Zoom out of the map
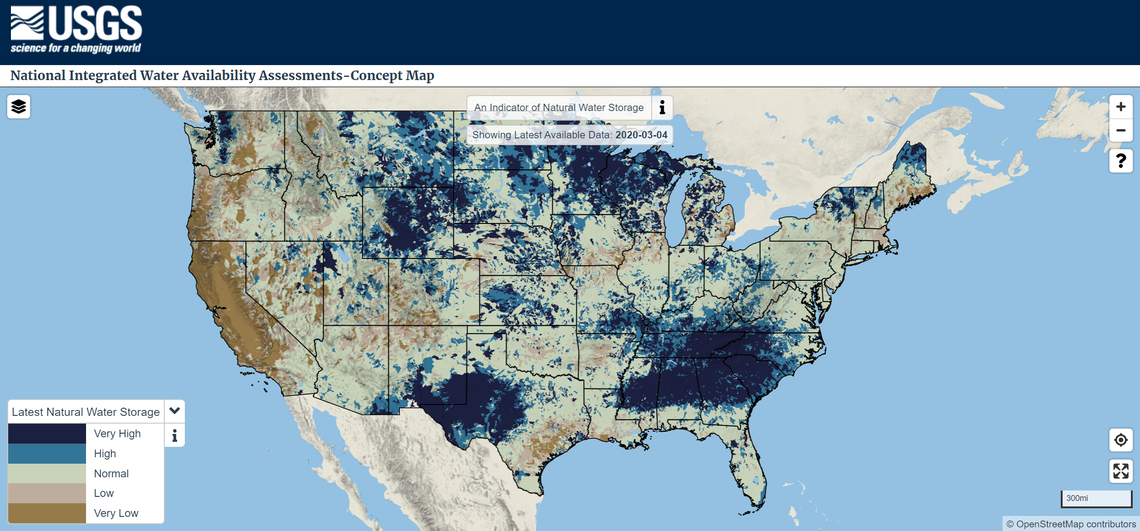This screenshot has height=531, width=1140. [1121, 132]
